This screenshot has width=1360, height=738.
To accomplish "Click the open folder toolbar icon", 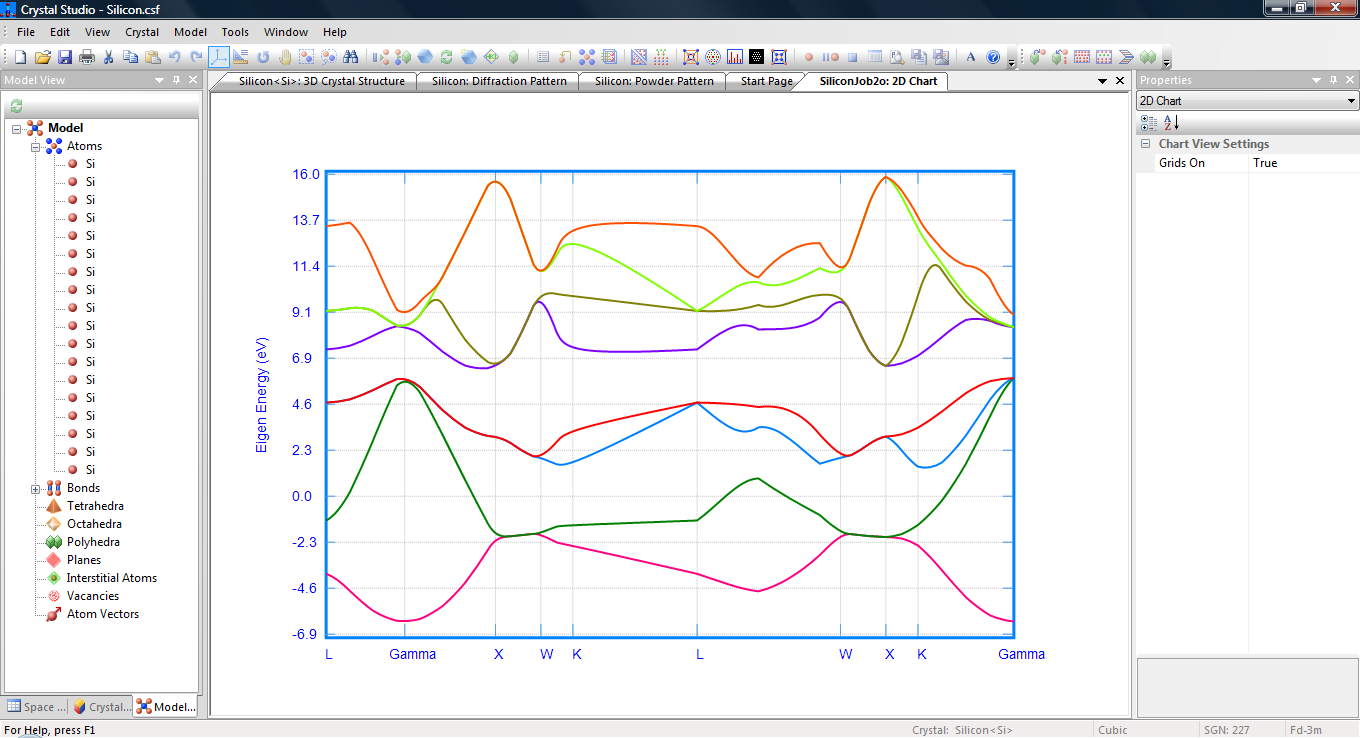I will click(x=43, y=57).
